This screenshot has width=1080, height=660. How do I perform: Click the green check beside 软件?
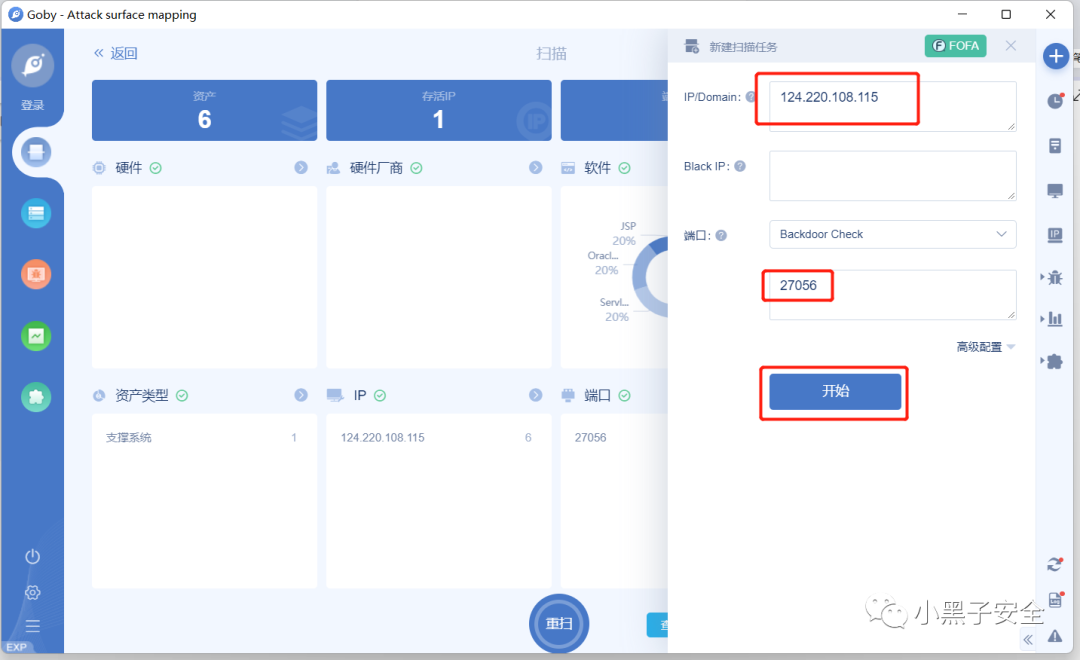(x=624, y=168)
